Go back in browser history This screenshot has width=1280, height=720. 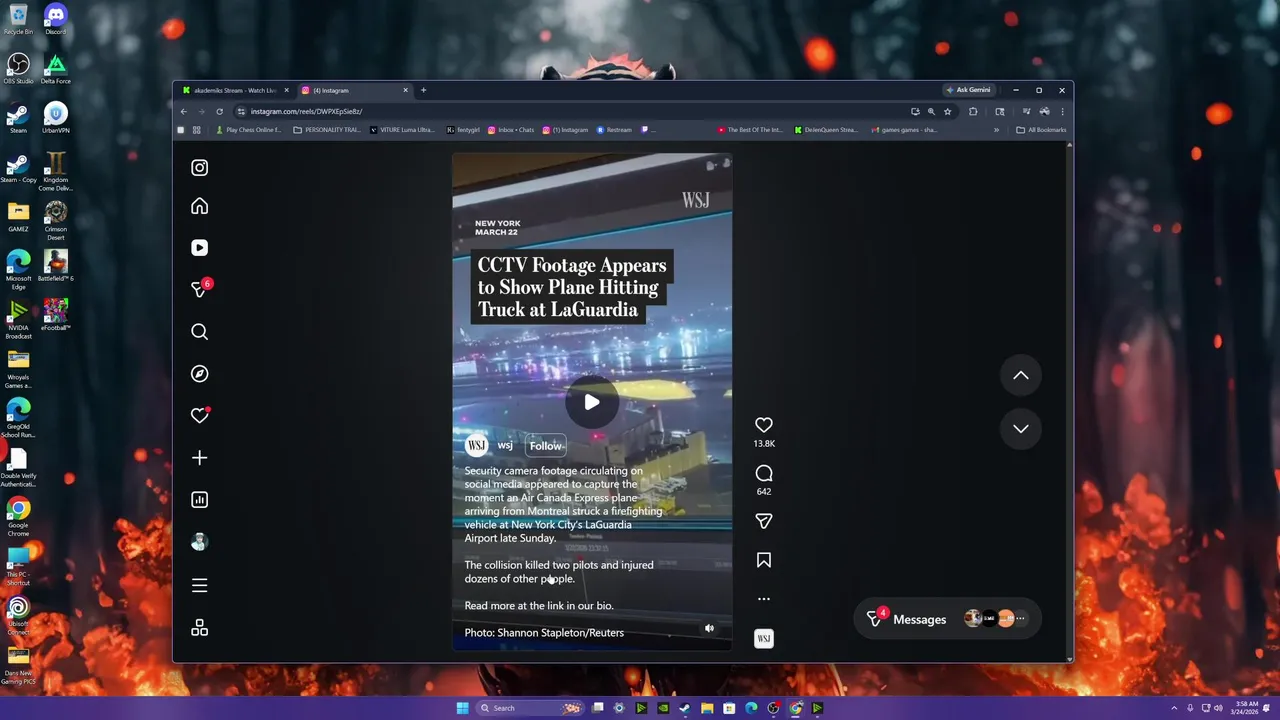183,111
